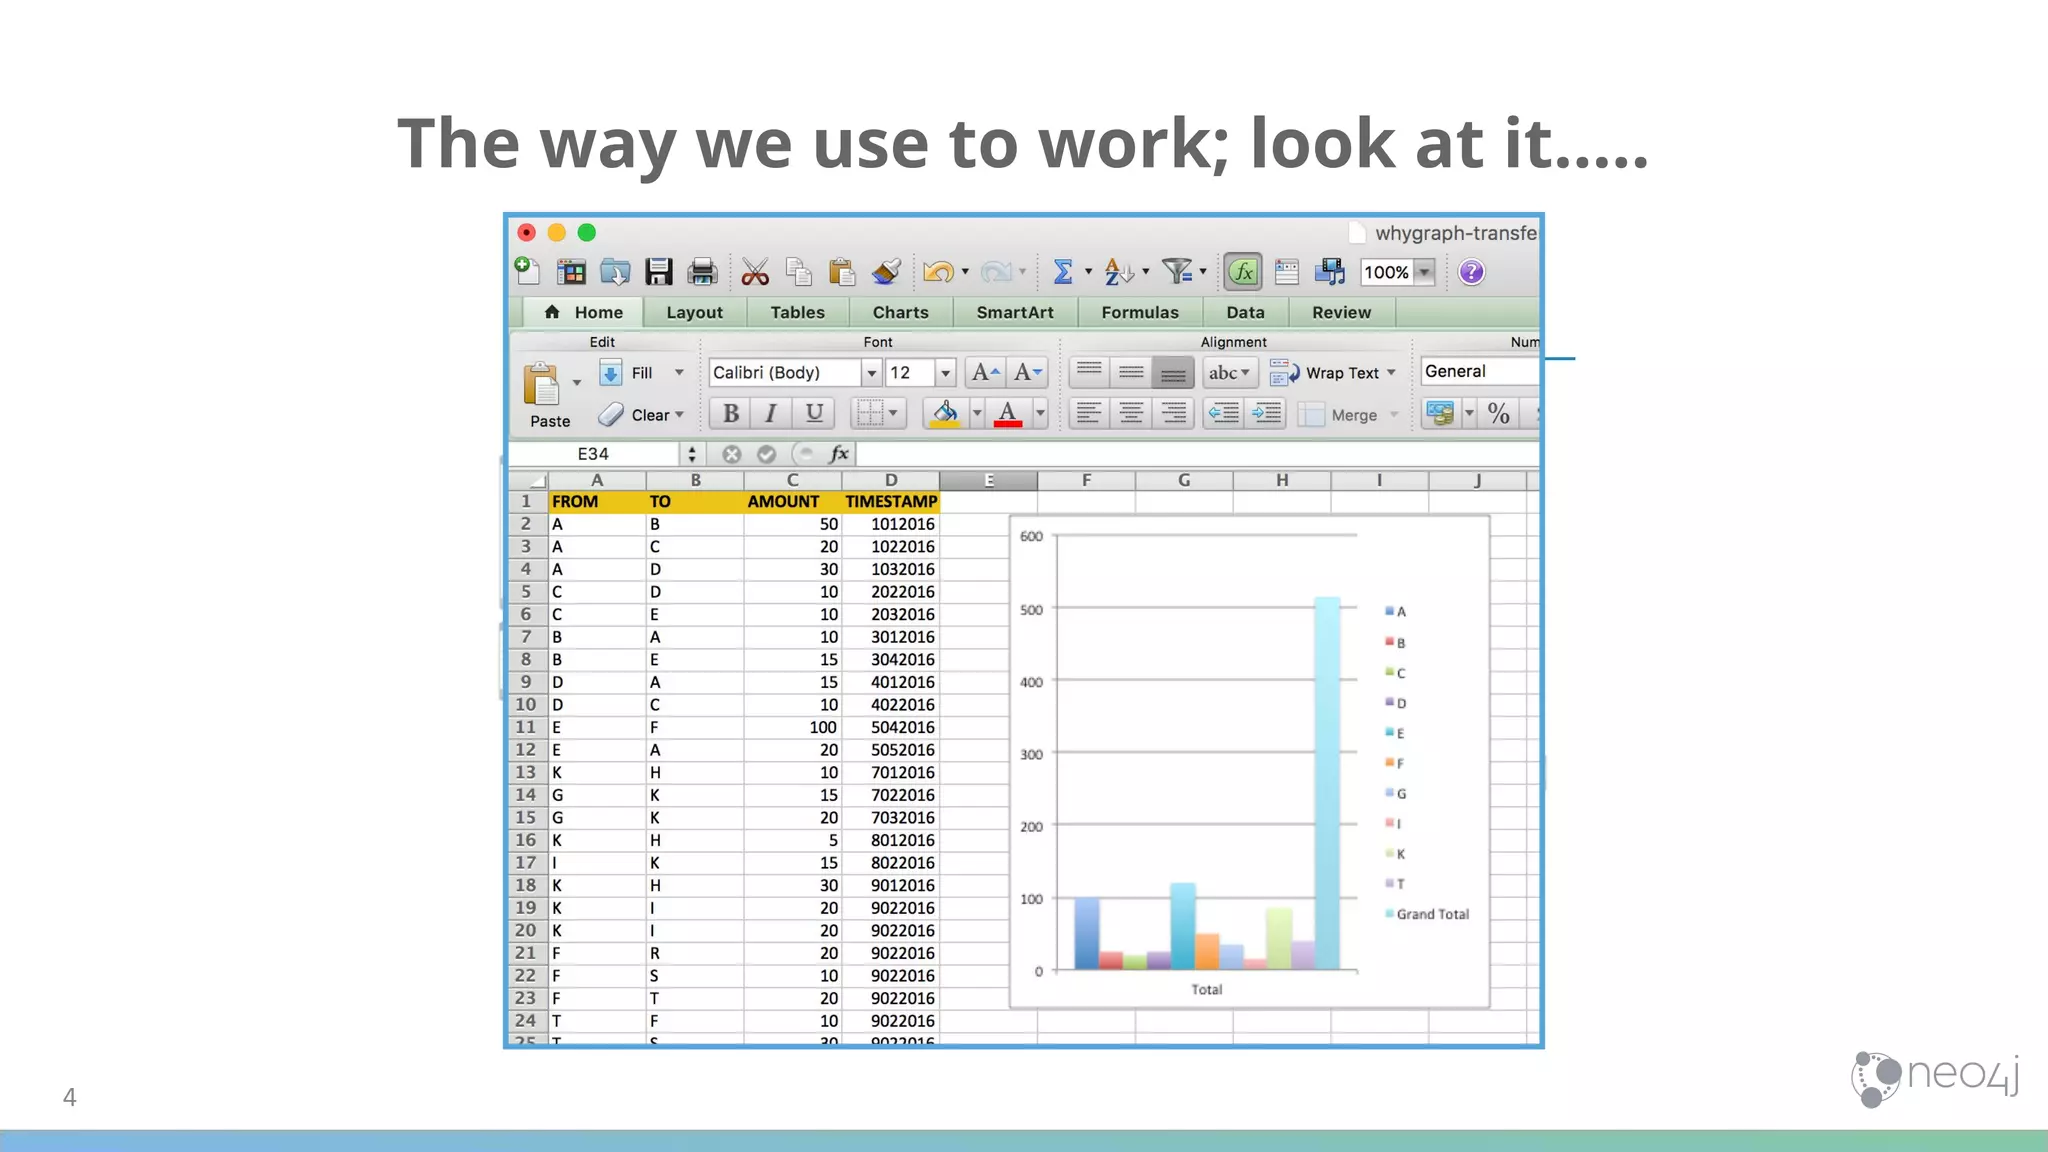Open the media browser
2048x1152 pixels.
click(1330, 272)
